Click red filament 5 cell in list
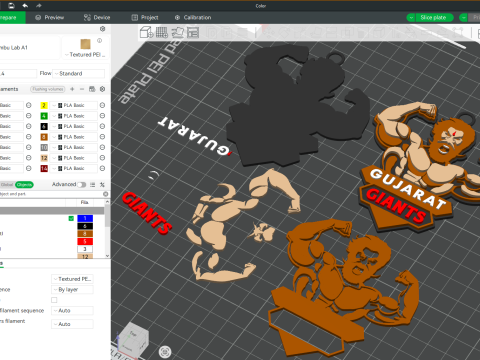480x360 pixels. coord(85,241)
